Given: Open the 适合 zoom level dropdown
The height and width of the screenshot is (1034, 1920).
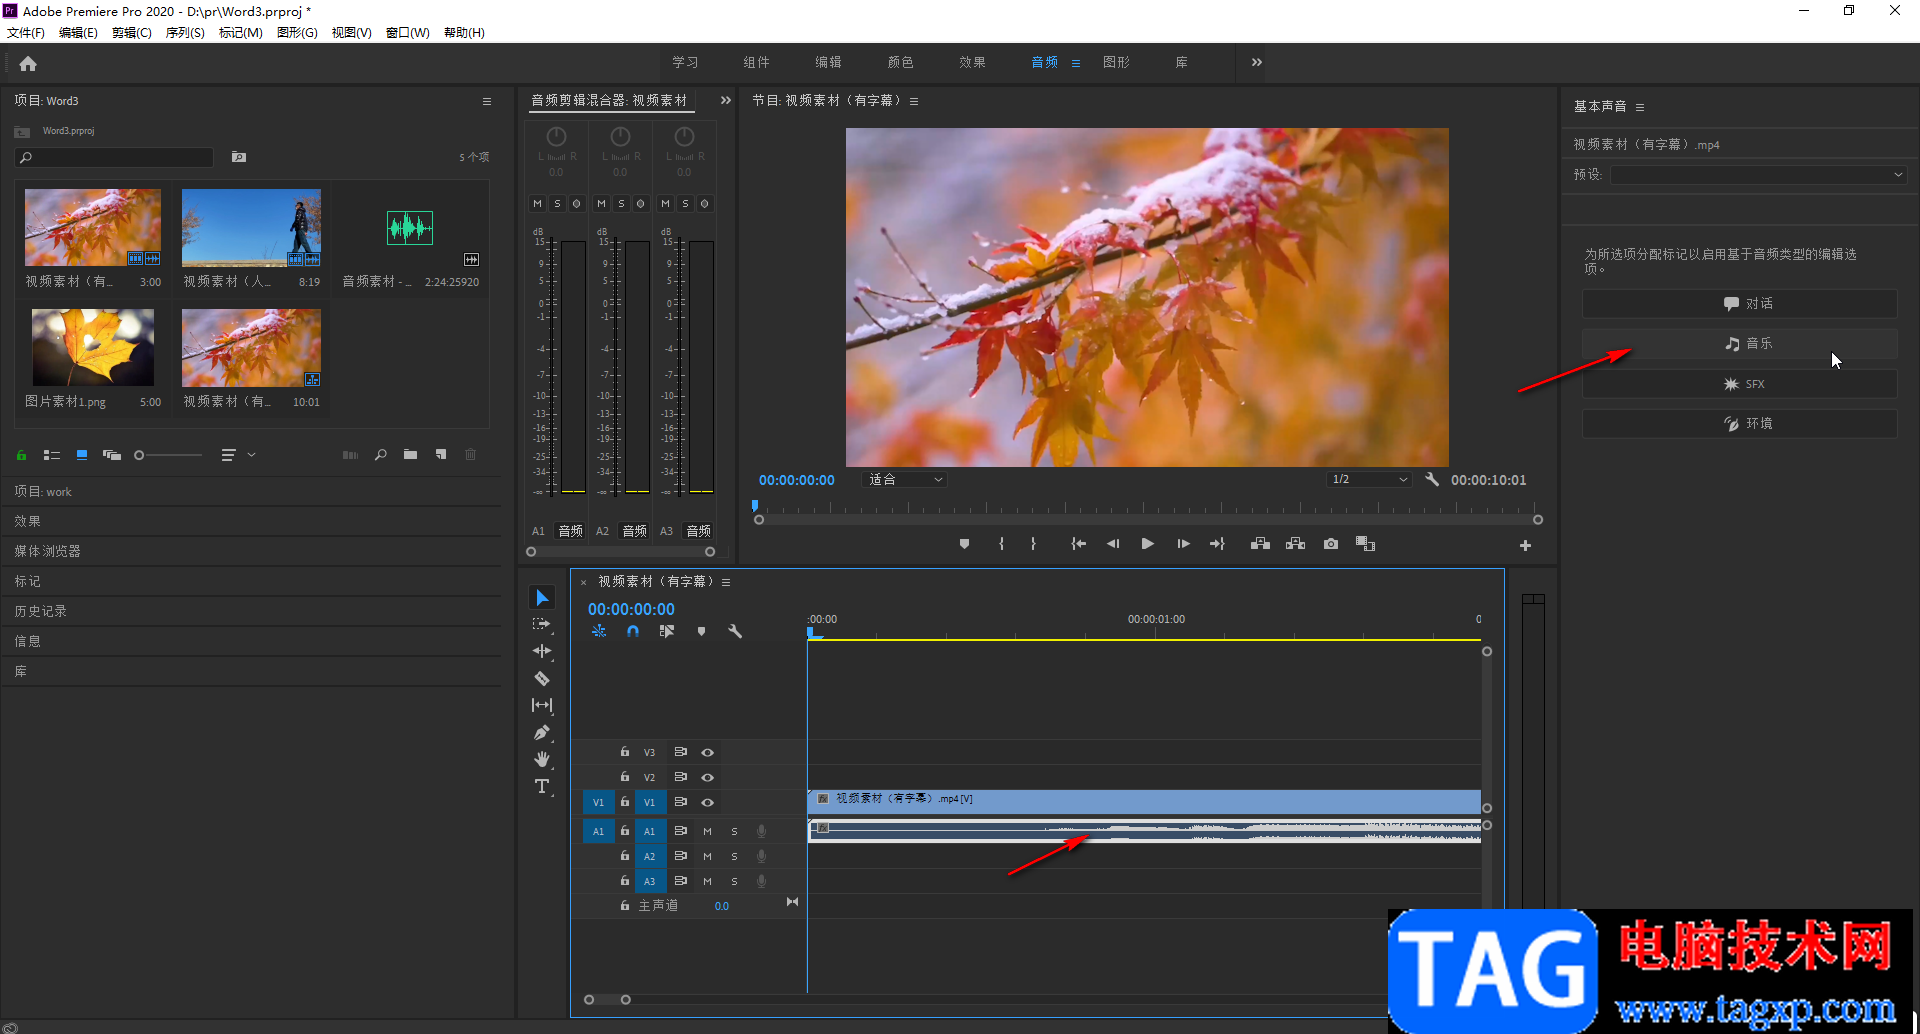Looking at the screenshot, I should 905,480.
